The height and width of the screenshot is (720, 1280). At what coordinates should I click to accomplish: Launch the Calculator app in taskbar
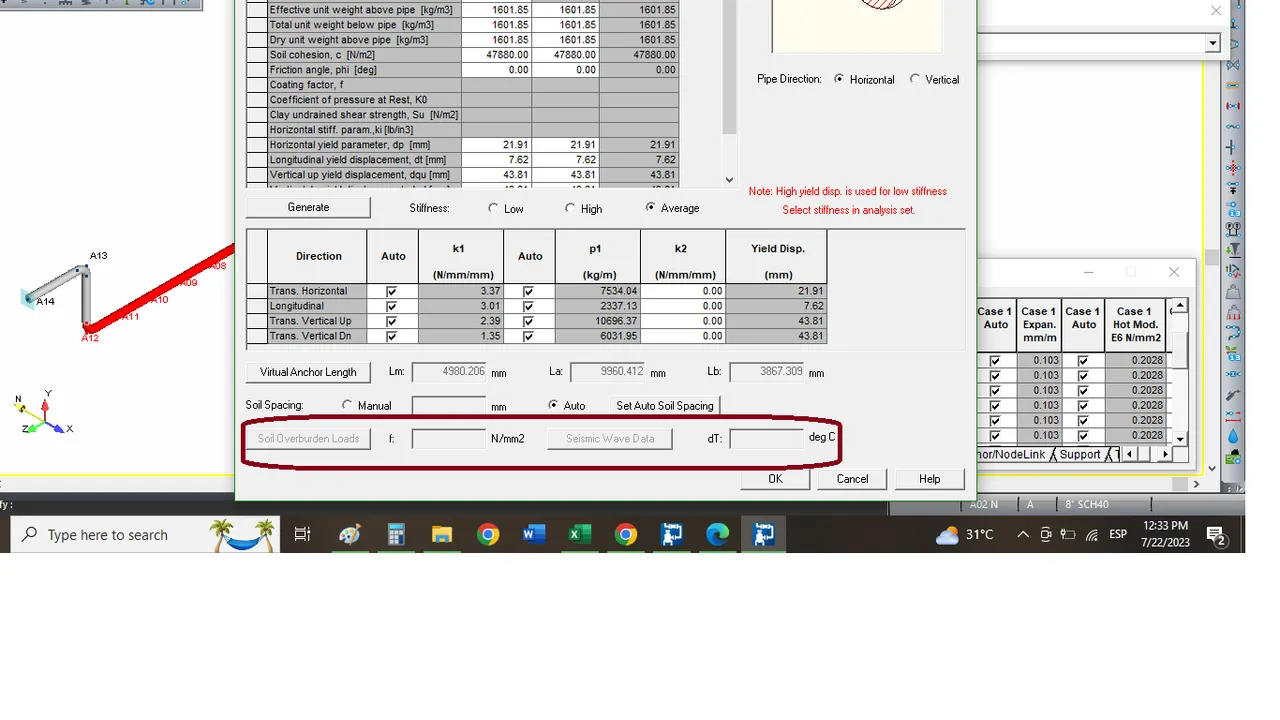[396, 535]
